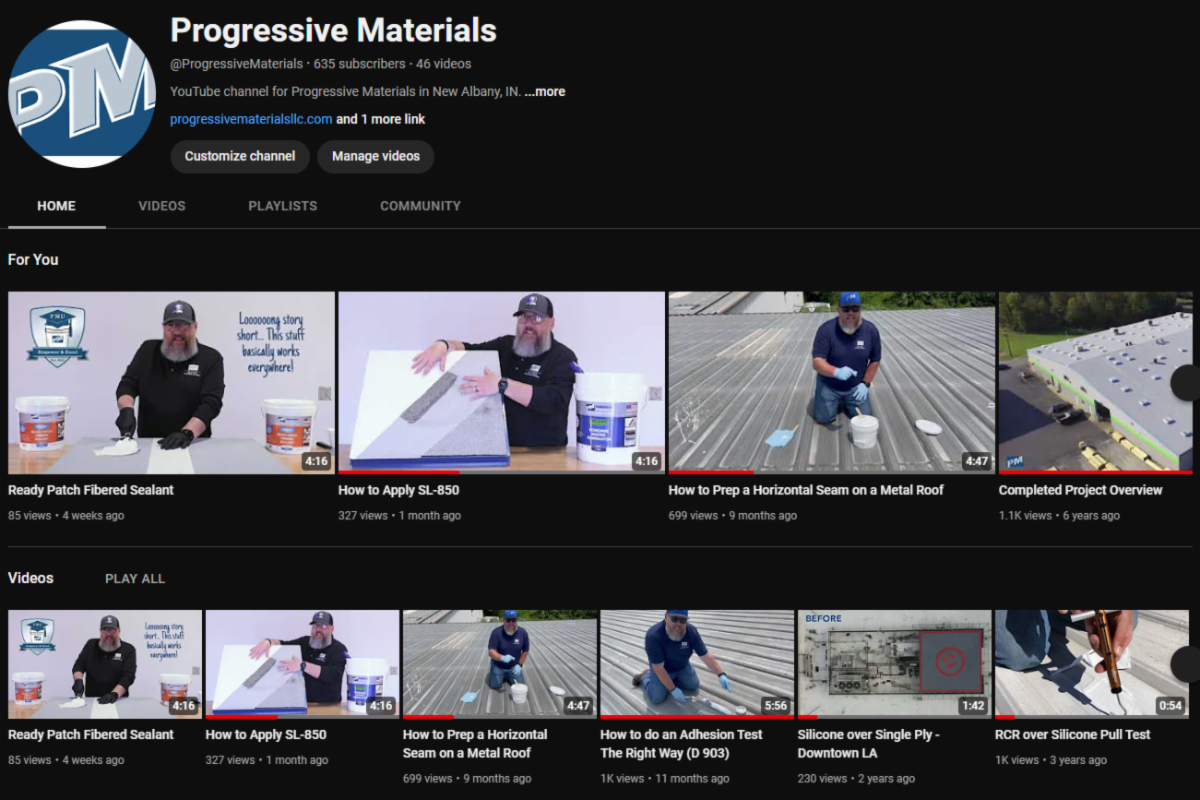Switch to the VIDEOS tab
1200x800 pixels.
coord(162,206)
